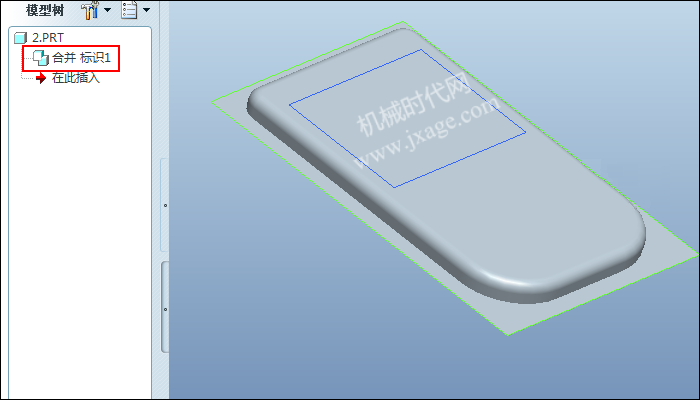
Task: Open the model tree settings tool icon
Action: [x=91, y=10]
